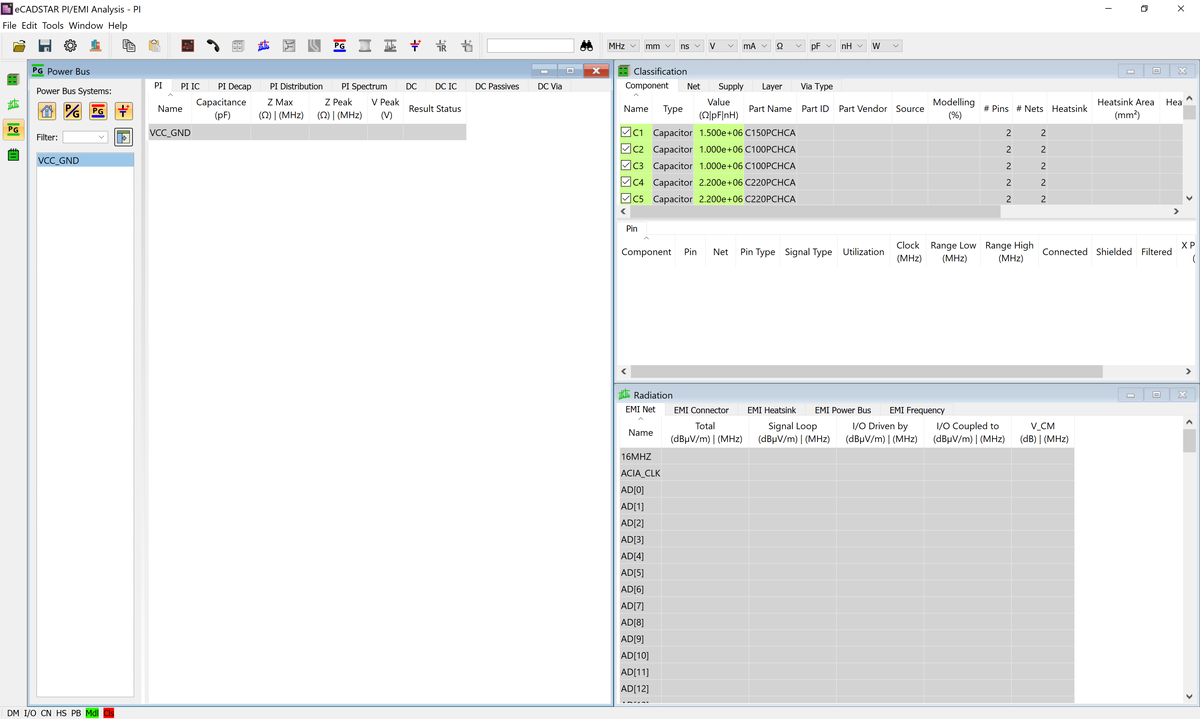Save the project with the floppy disk icon

(x=44, y=46)
